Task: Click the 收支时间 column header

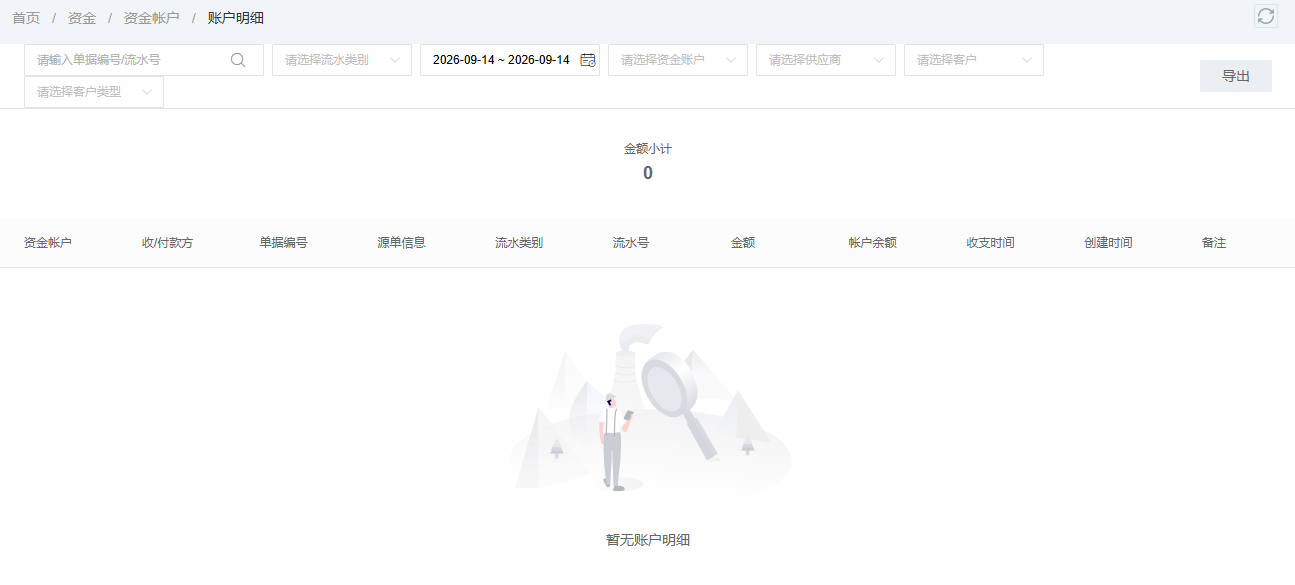Action: pos(991,243)
